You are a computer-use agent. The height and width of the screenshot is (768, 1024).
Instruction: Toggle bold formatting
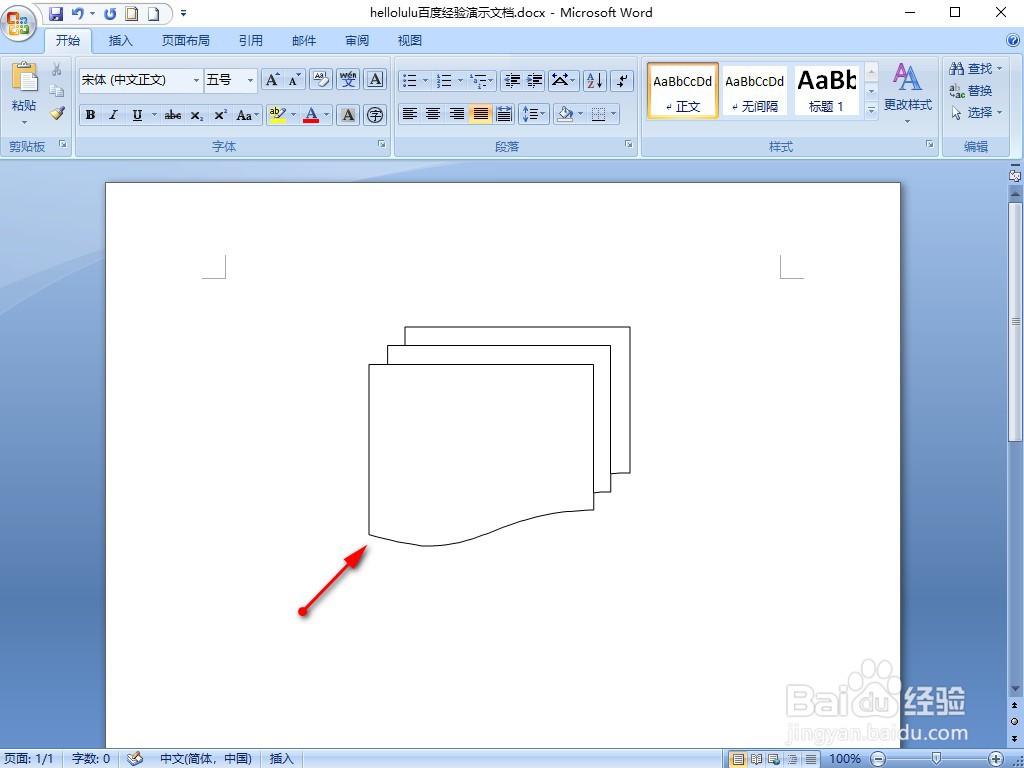91,115
